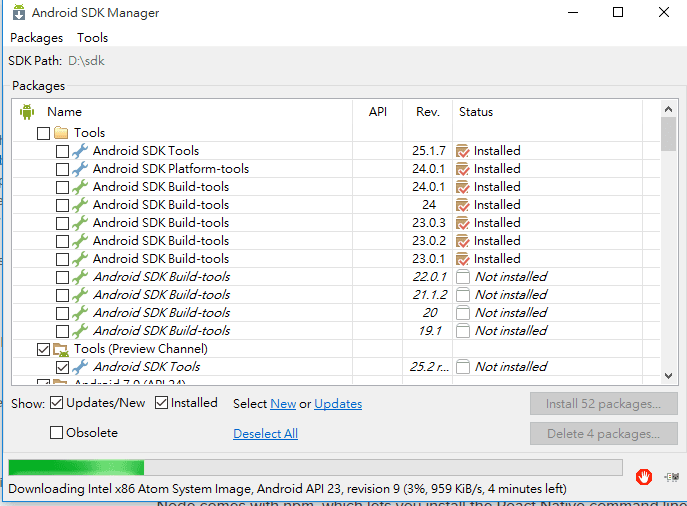Click the Tools folder icon
Screen dimensions: 687x506
tap(61, 133)
